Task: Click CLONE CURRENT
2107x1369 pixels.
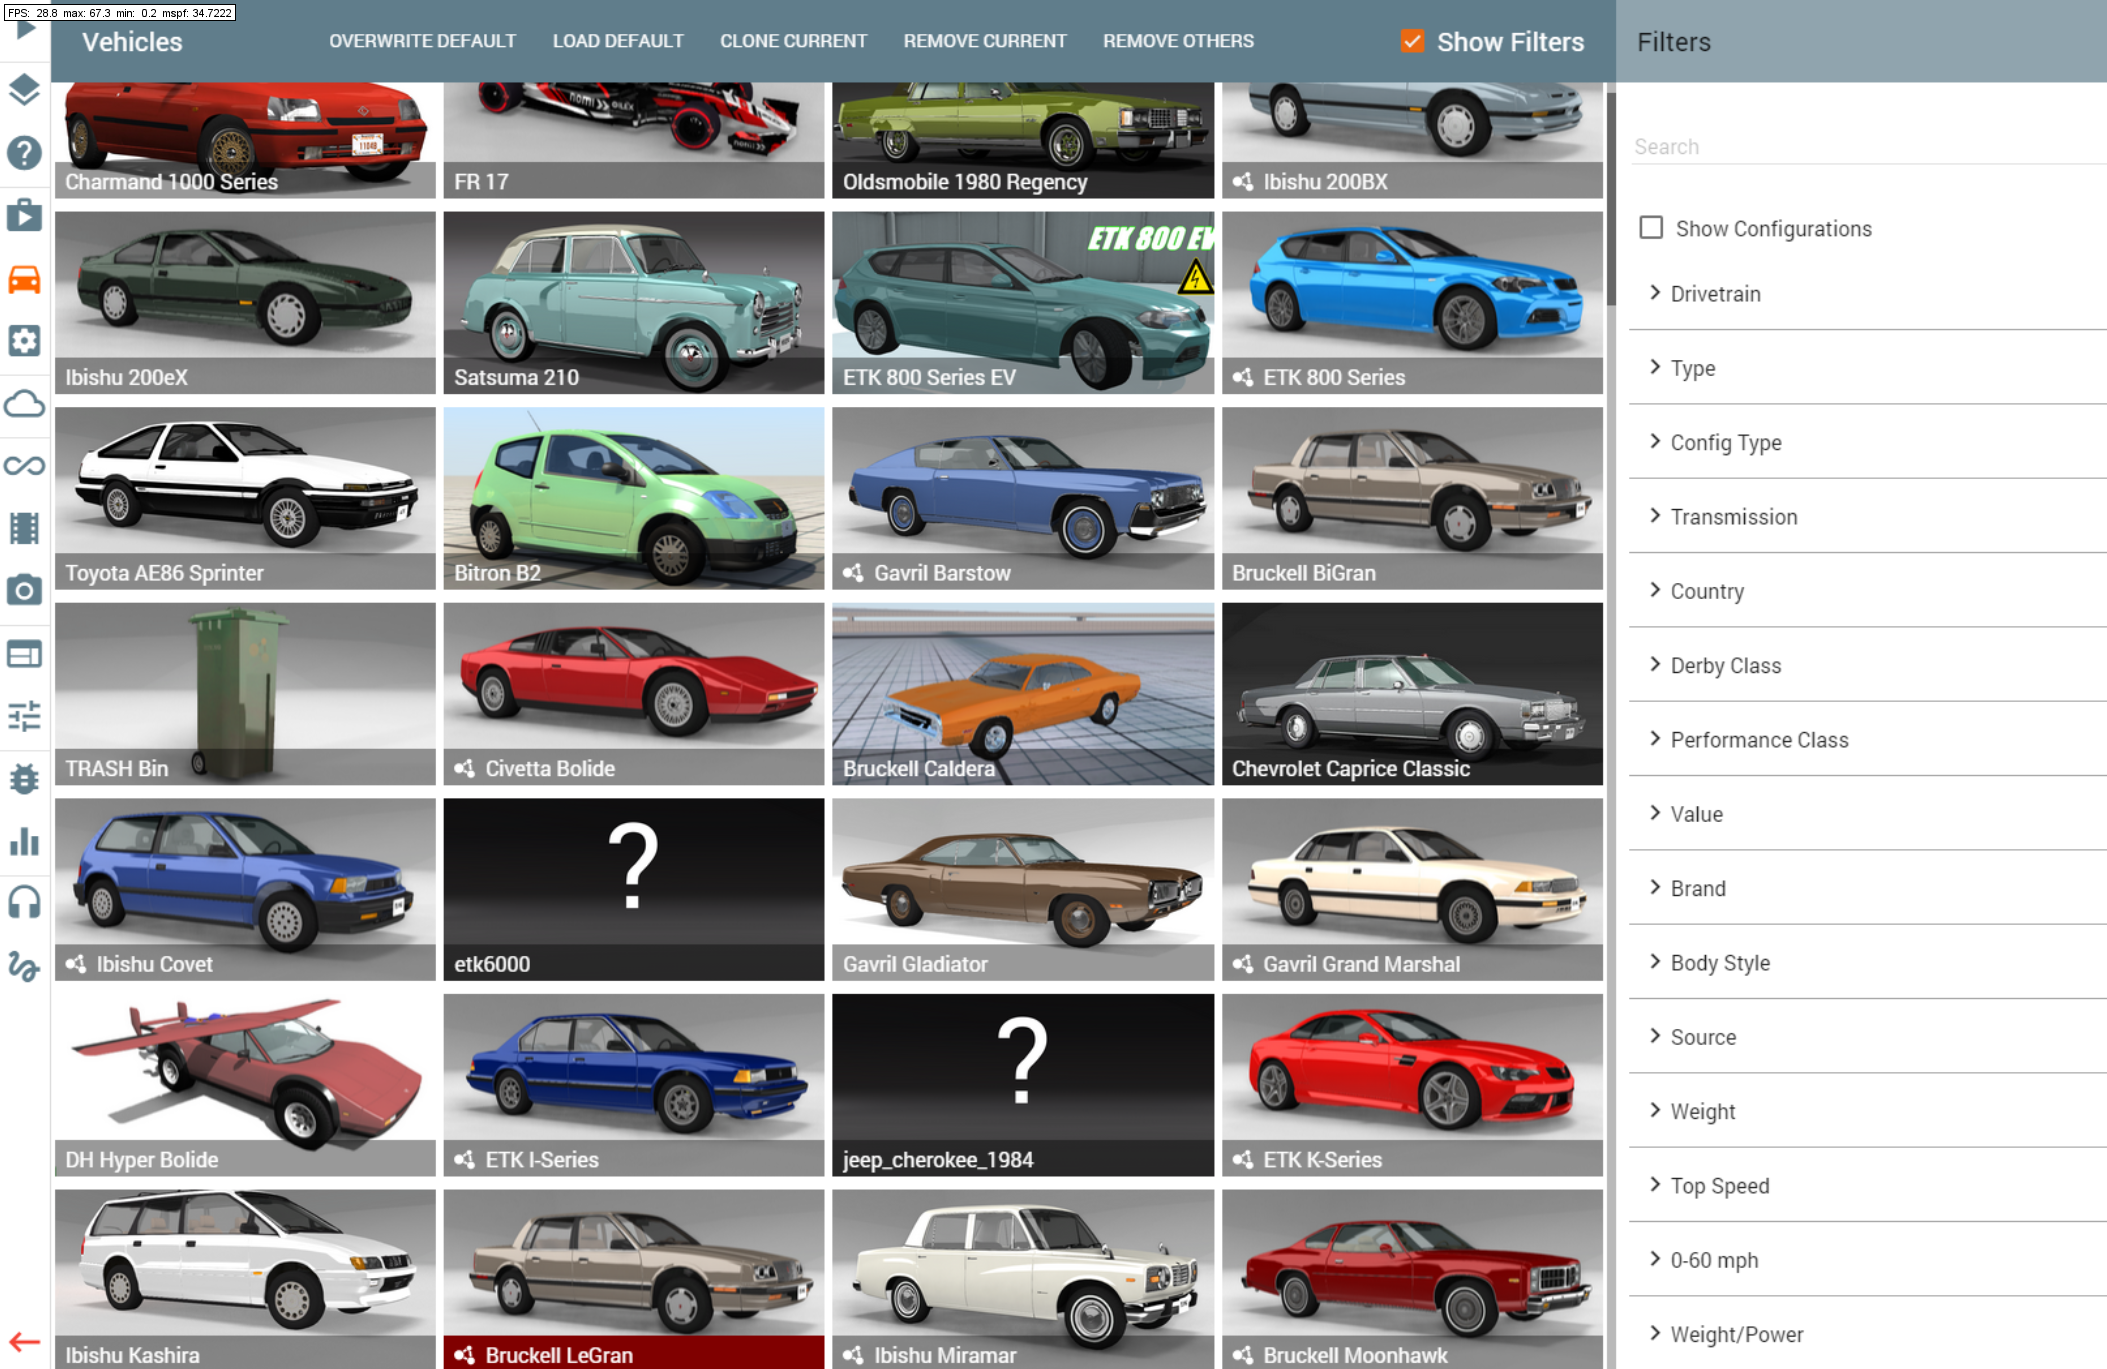Action: coord(793,41)
